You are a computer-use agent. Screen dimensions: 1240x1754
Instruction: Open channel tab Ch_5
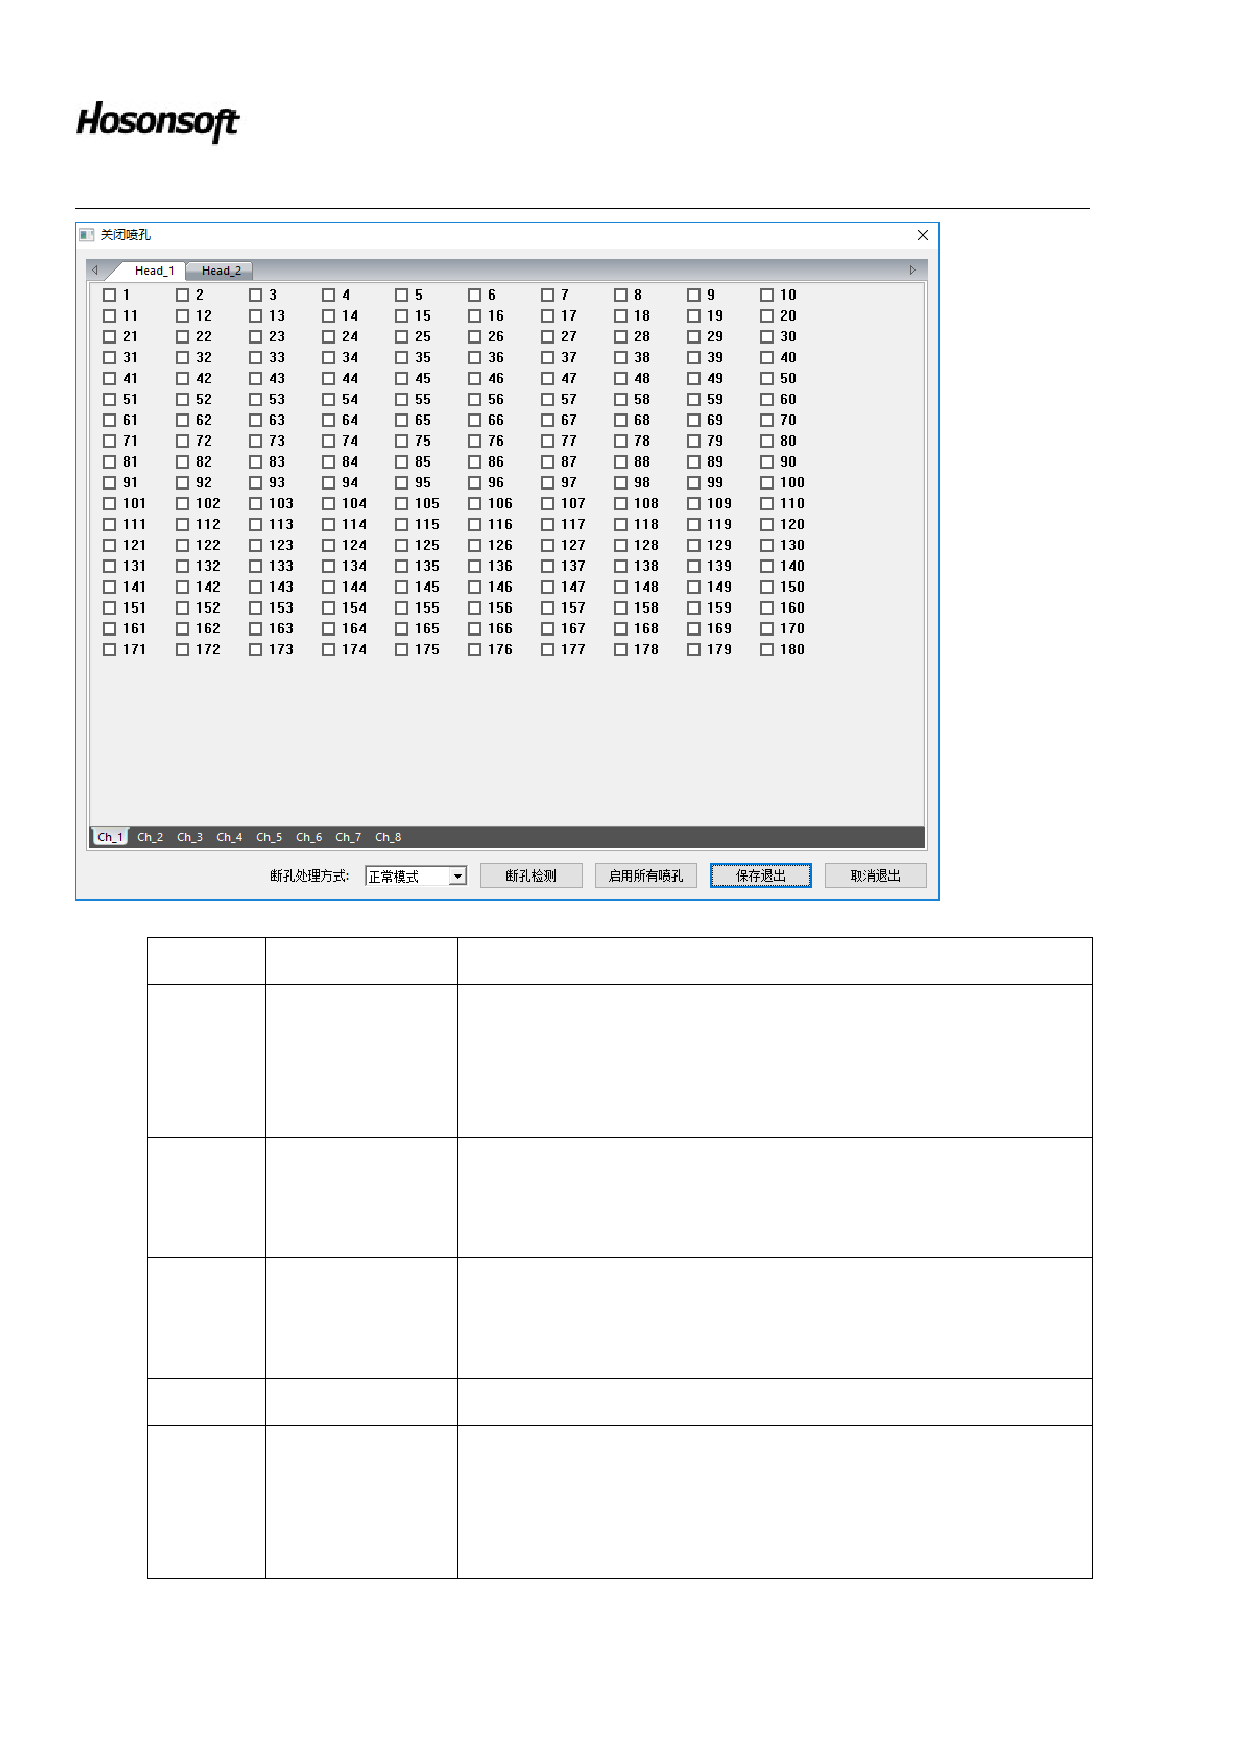[x=269, y=837]
